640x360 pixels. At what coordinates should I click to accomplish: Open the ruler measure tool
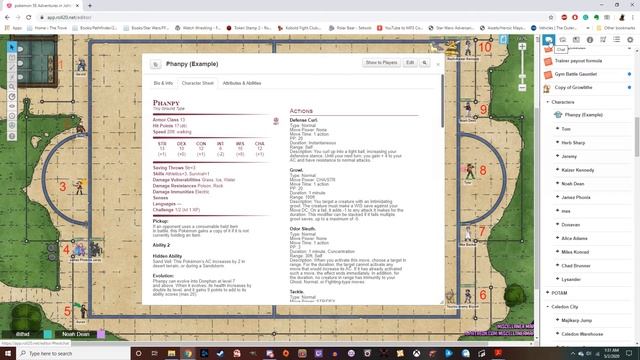coord(12,97)
